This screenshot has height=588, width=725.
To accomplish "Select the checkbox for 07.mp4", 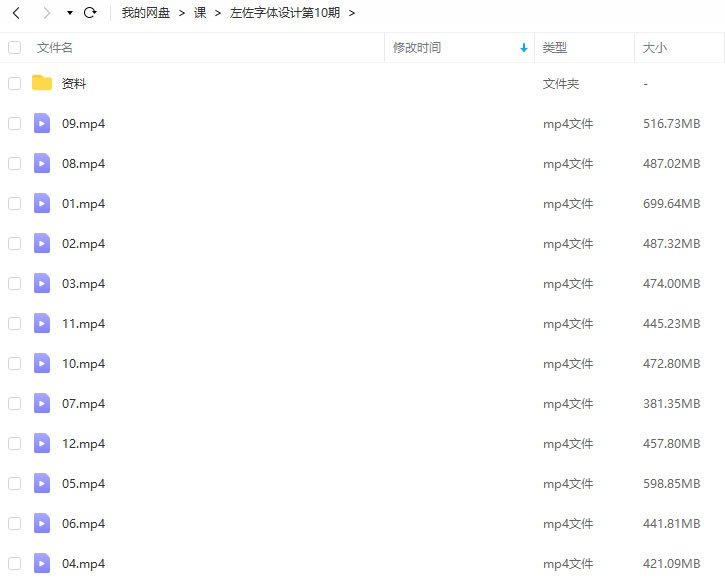I will coord(14,403).
